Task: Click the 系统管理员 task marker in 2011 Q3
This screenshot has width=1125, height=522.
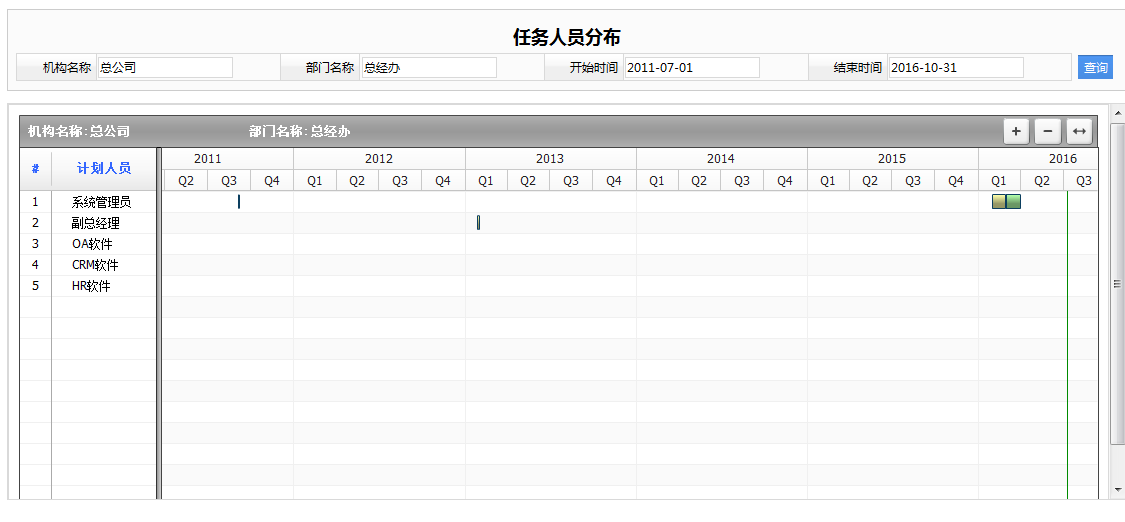Action: pyautogui.click(x=239, y=202)
